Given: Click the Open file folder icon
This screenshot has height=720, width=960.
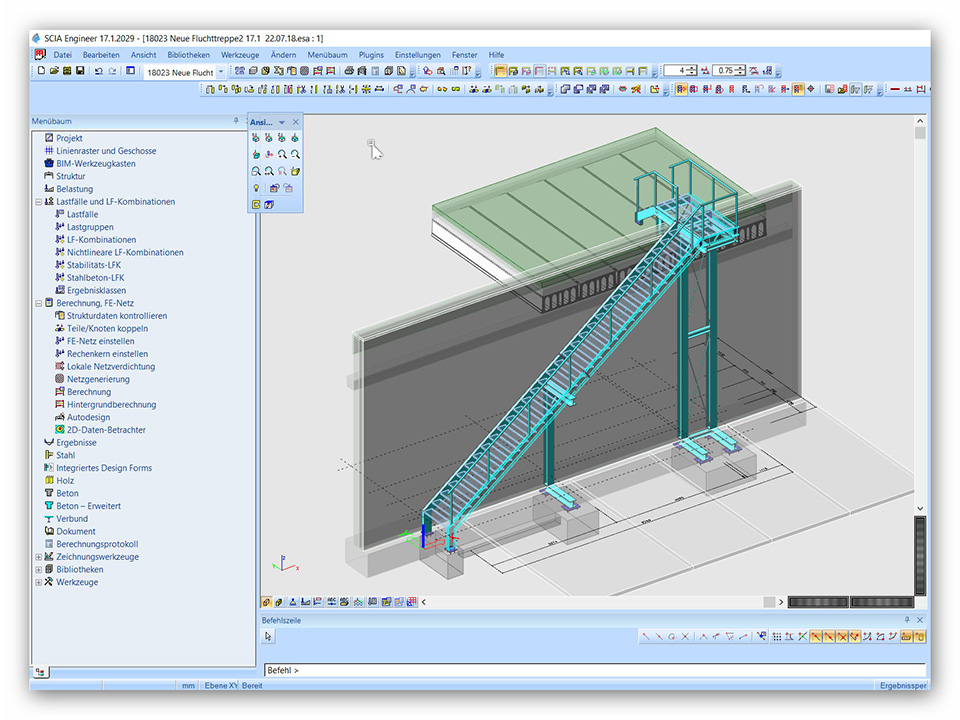Looking at the screenshot, I should [x=54, y=71].
